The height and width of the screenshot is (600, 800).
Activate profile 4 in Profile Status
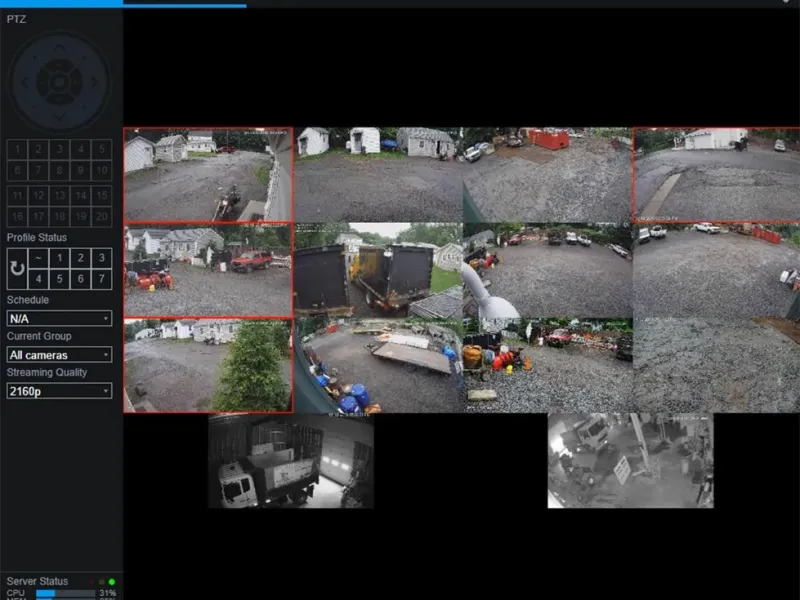pos(38,279)
